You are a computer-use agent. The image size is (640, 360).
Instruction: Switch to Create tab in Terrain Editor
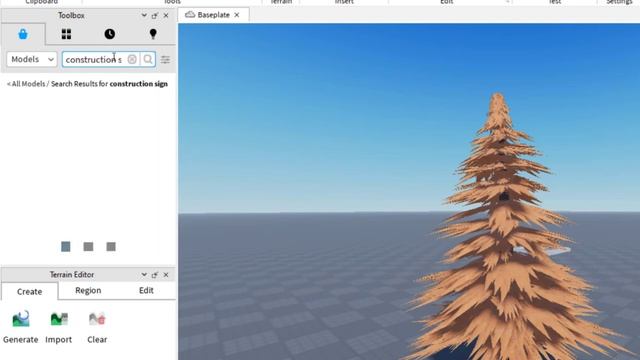[x=29, y=291]
